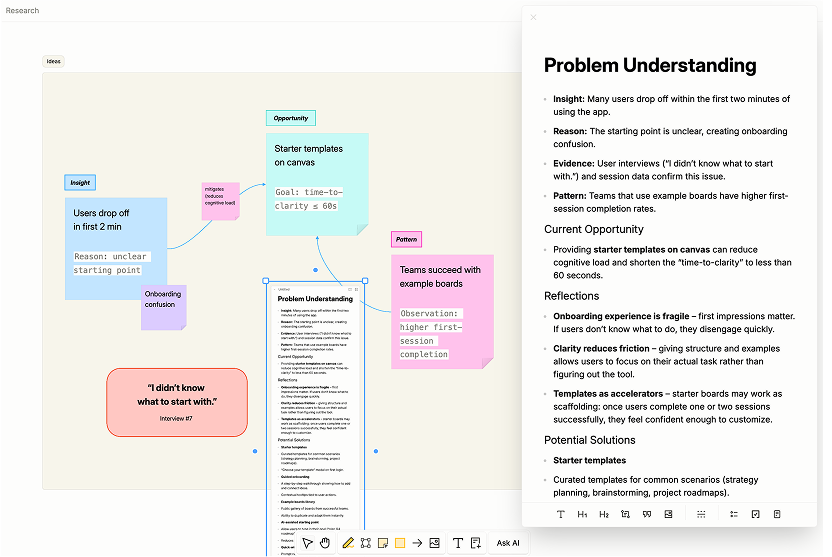Insert a divider line in document
The height and width of the screenshot is (557, 832).
pos(701,514)
